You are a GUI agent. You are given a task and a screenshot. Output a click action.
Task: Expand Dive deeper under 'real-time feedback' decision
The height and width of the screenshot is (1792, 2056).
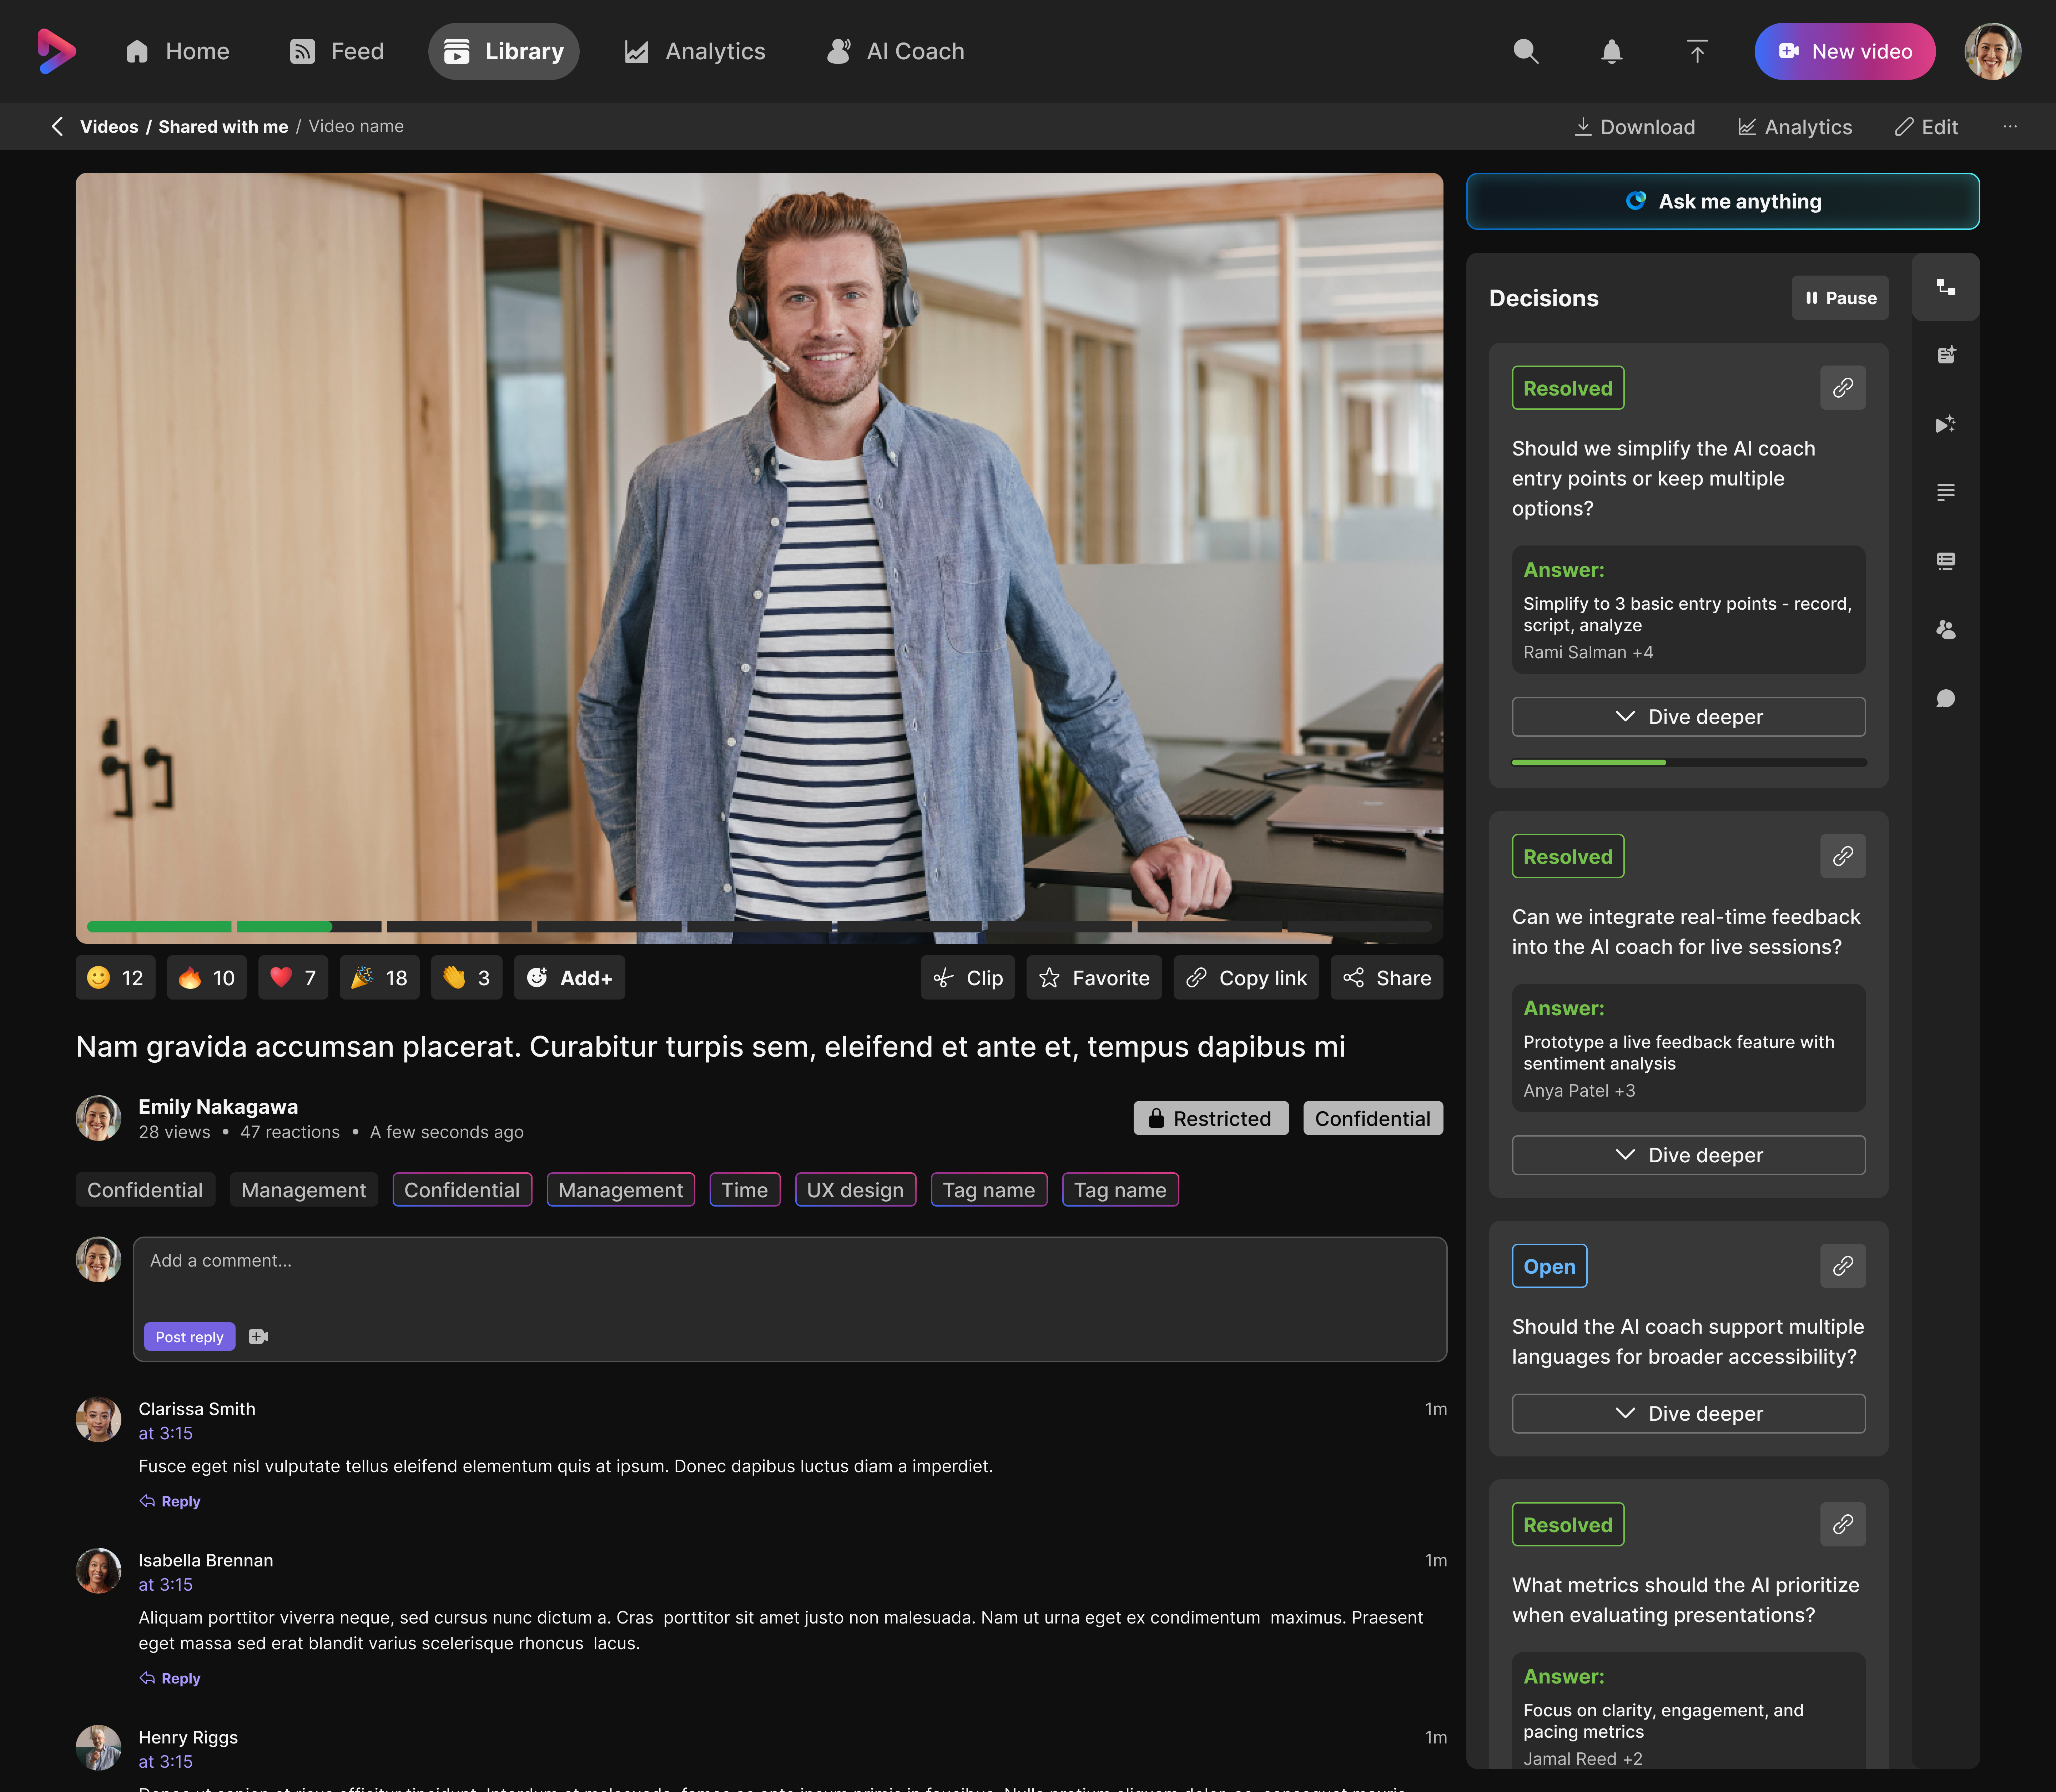tap(1689, 1155)
